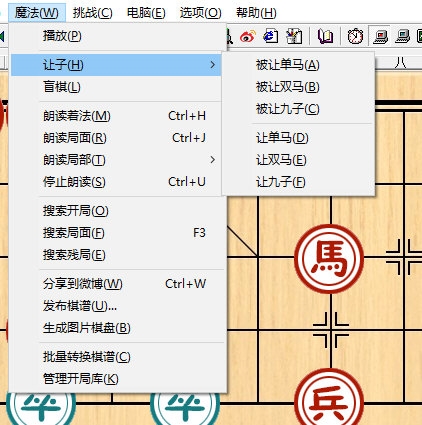Select 朗读着法(M) menu entry

pyautogui.click(x=116, y=116)
